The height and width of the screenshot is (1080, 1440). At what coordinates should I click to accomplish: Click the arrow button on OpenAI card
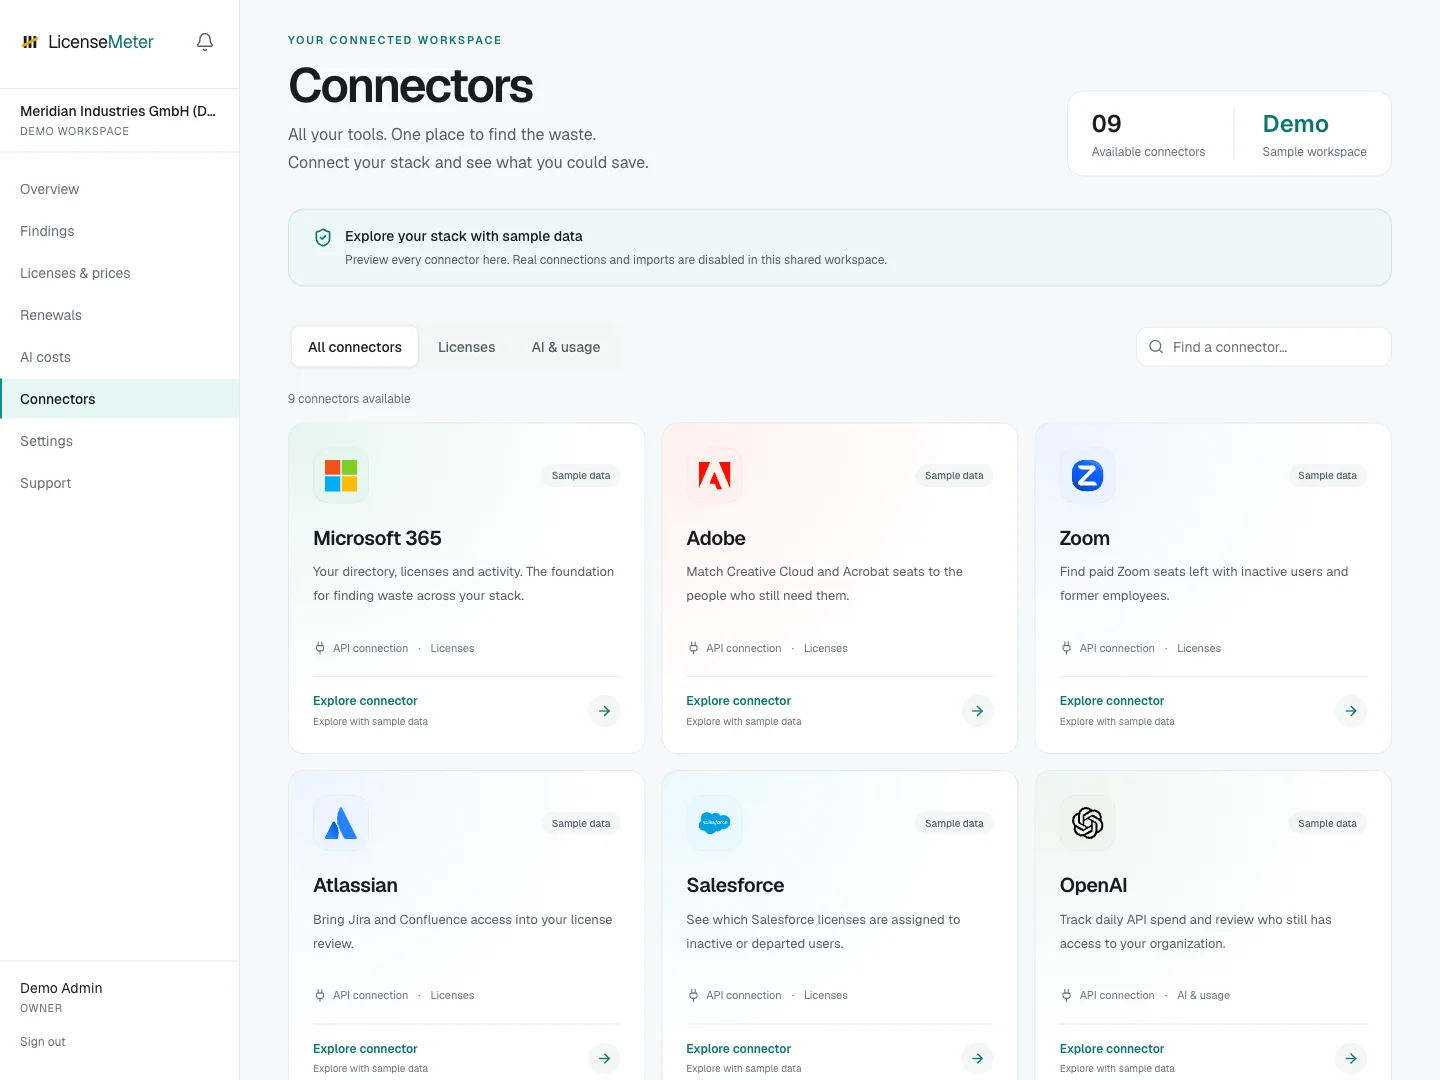[1351, 1058]
